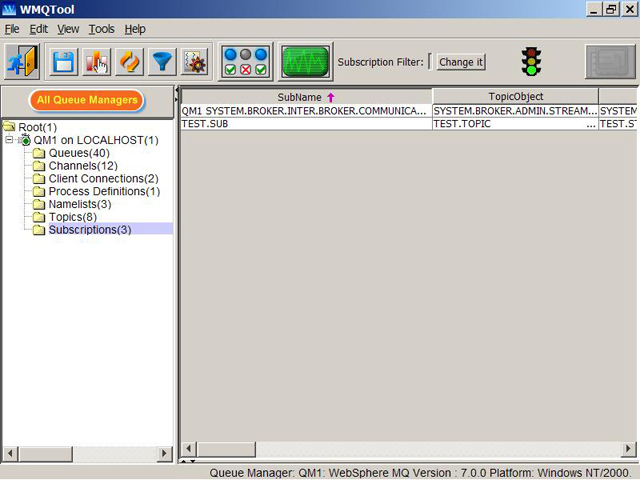Click the orange refresh arrows icon
The height and width of the screenshot is (480, 640).
pos(129,62)
